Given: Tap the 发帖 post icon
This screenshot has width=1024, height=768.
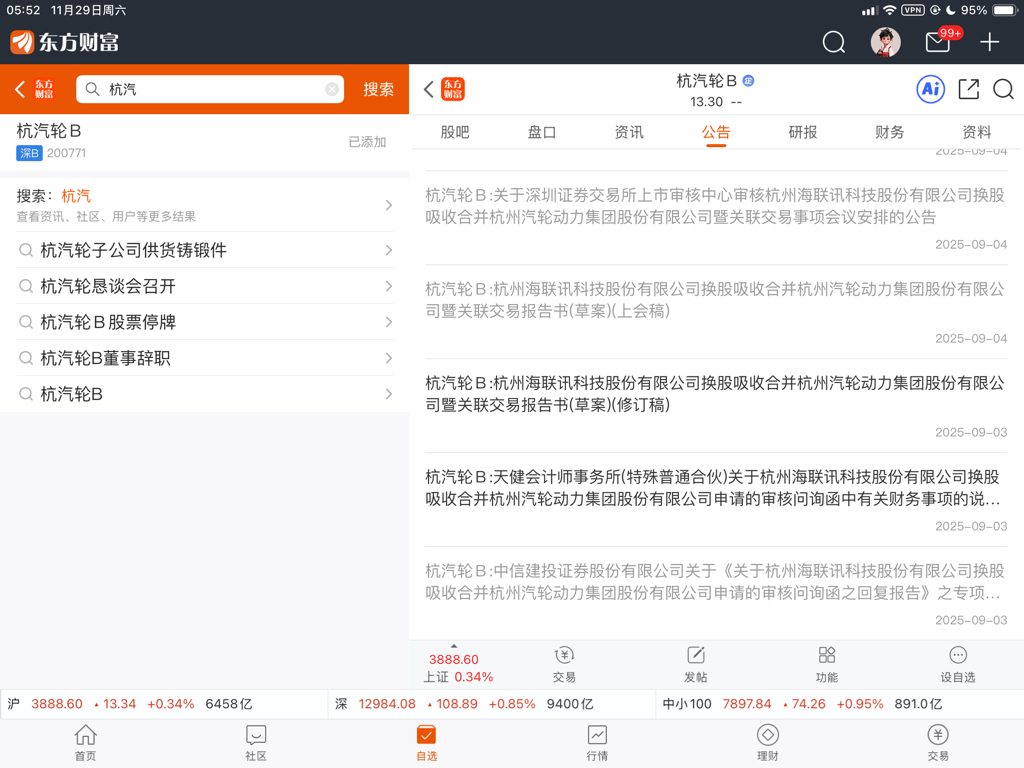Looking at the screenshot, I should pos(696,664).
